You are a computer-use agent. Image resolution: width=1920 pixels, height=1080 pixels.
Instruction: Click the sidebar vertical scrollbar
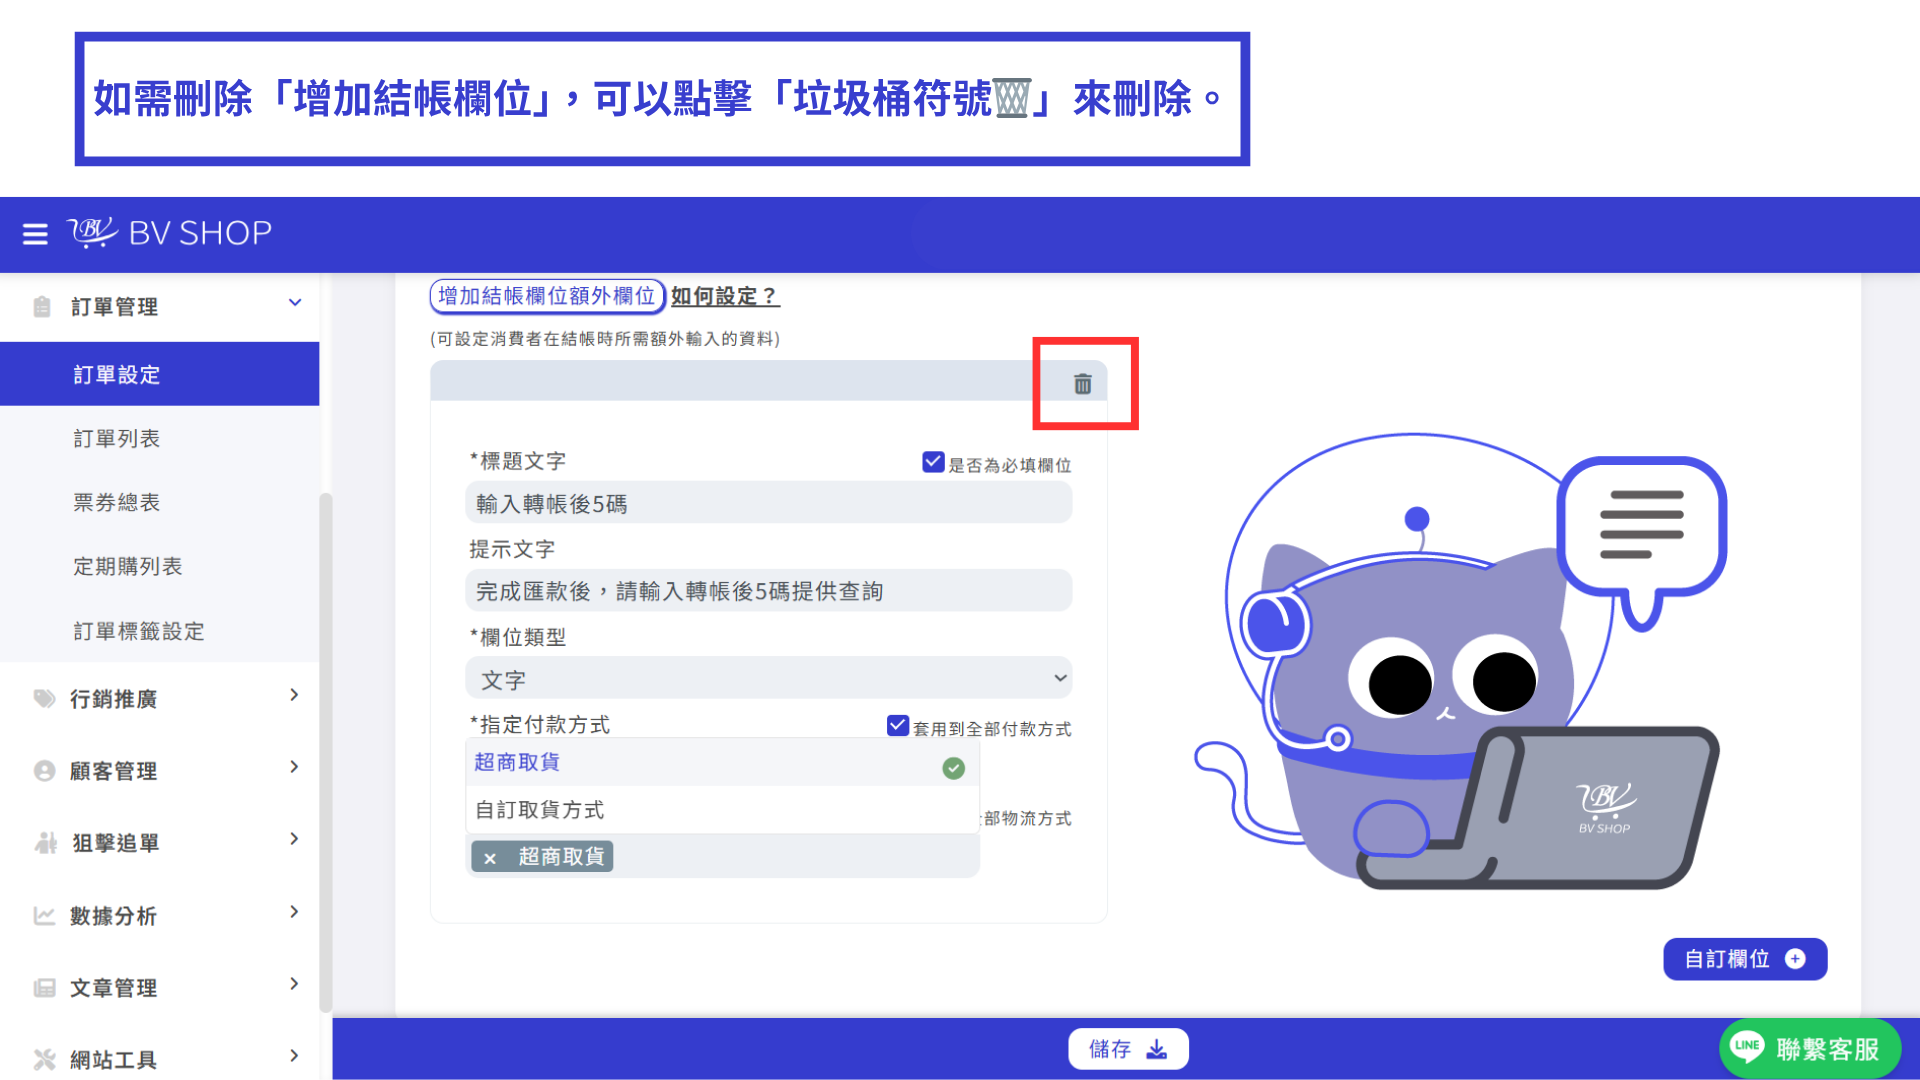point(325,752)
